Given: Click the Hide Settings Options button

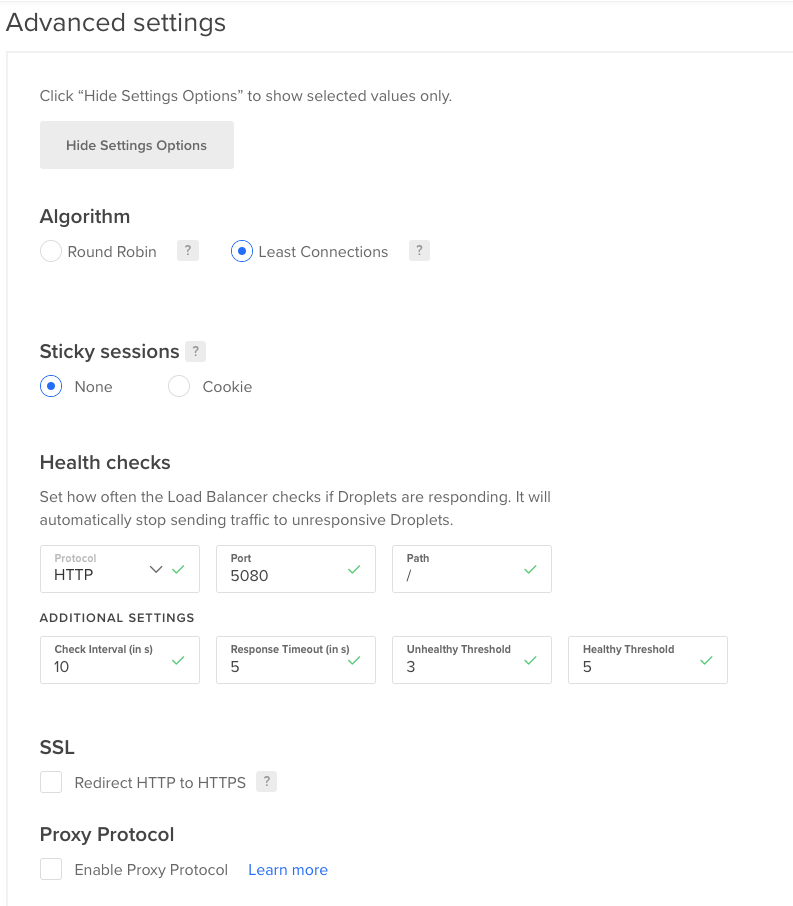Looking at the screenshot, I should click(137, 145).
